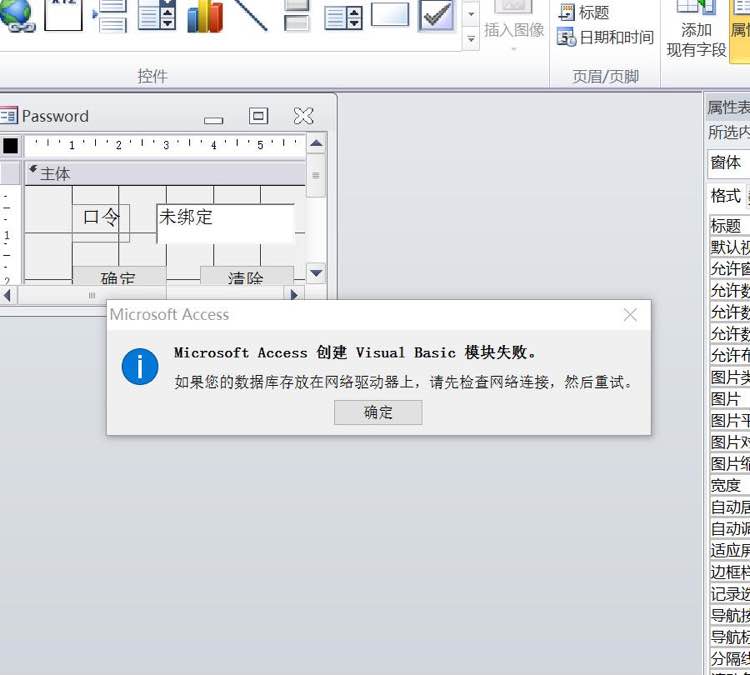Pick the Rectangle control
750x675 pixels.
click(390, 14)
